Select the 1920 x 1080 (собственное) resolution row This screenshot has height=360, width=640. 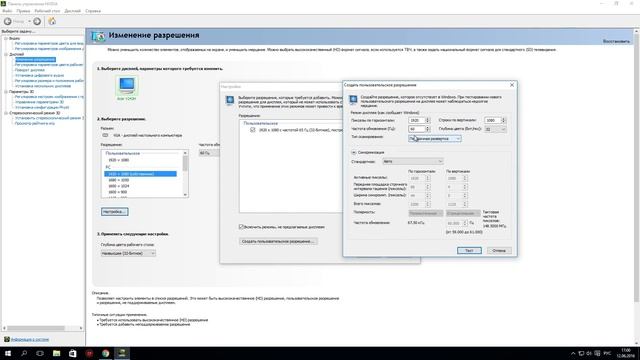140,174
